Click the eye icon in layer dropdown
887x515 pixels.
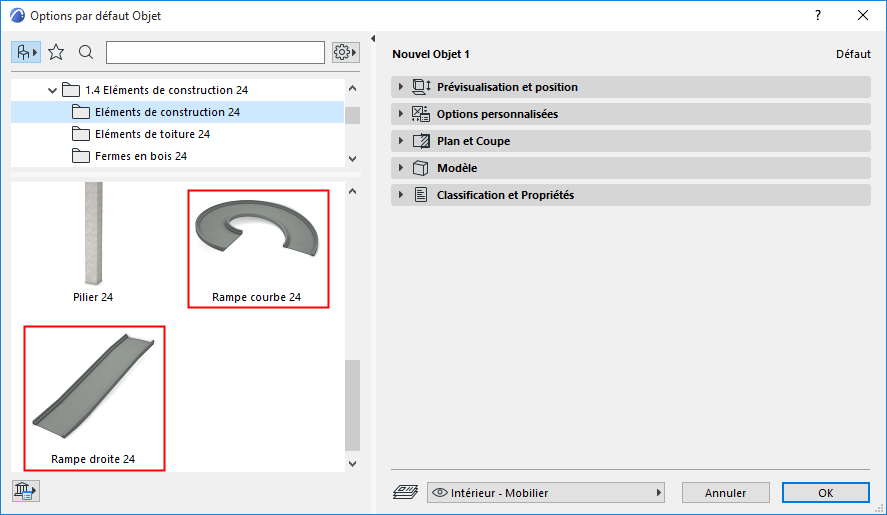[x=440, y=493]
